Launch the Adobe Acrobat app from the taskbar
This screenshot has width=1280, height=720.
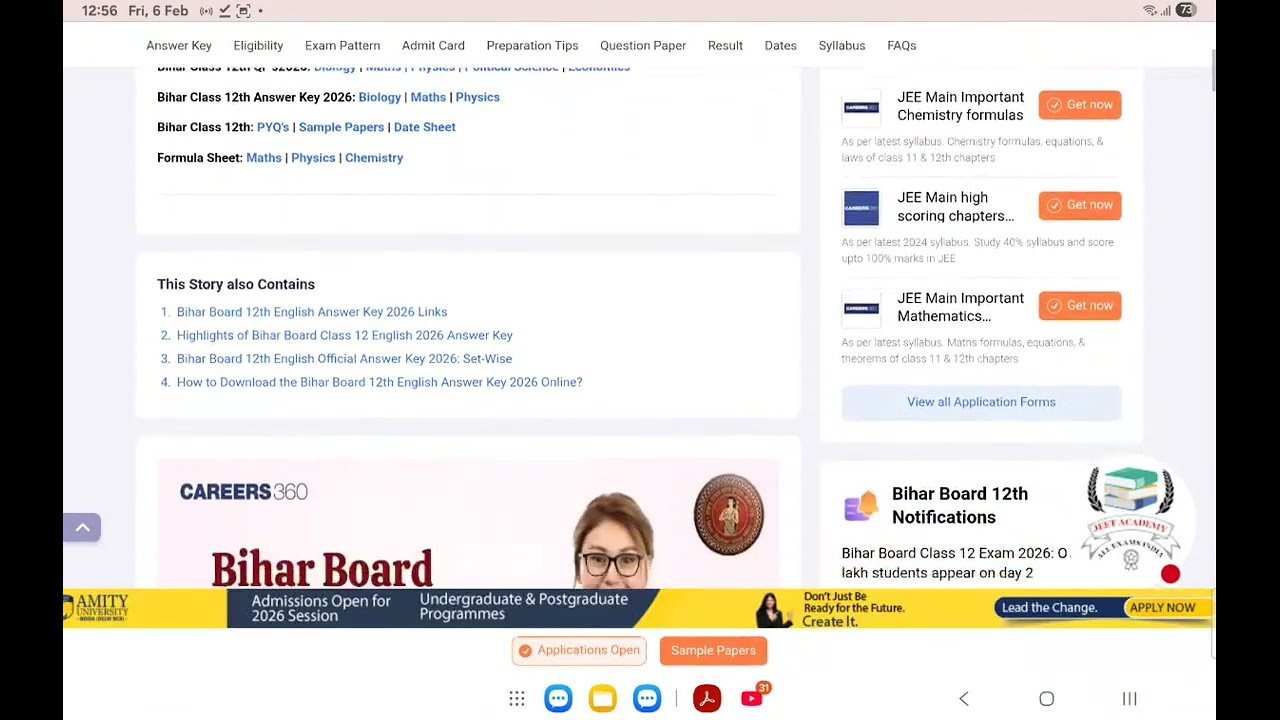(x=707, y=698)
